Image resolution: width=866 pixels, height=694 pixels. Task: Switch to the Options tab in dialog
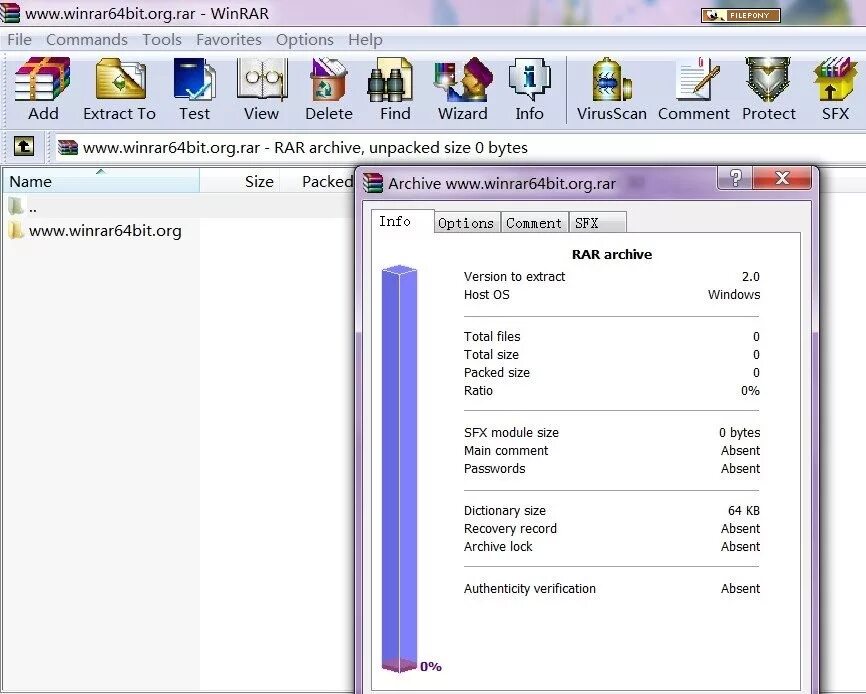pyautogui.click(x=467, y=222)
